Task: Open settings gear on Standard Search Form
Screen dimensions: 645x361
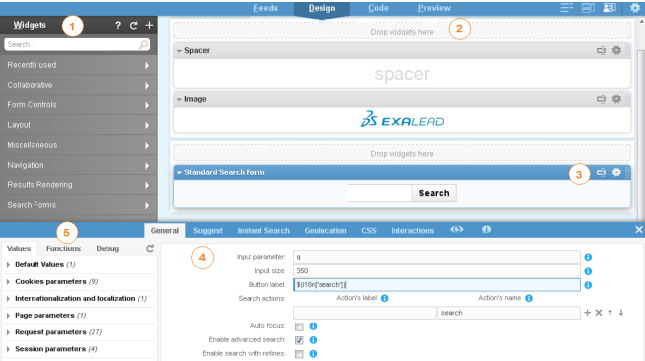Action: [x=616, y=172]
